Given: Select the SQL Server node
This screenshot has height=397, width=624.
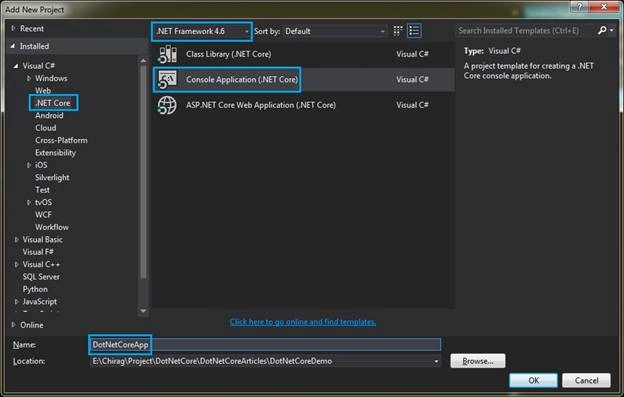Looking at the screenshot, I should click(41, 277).
